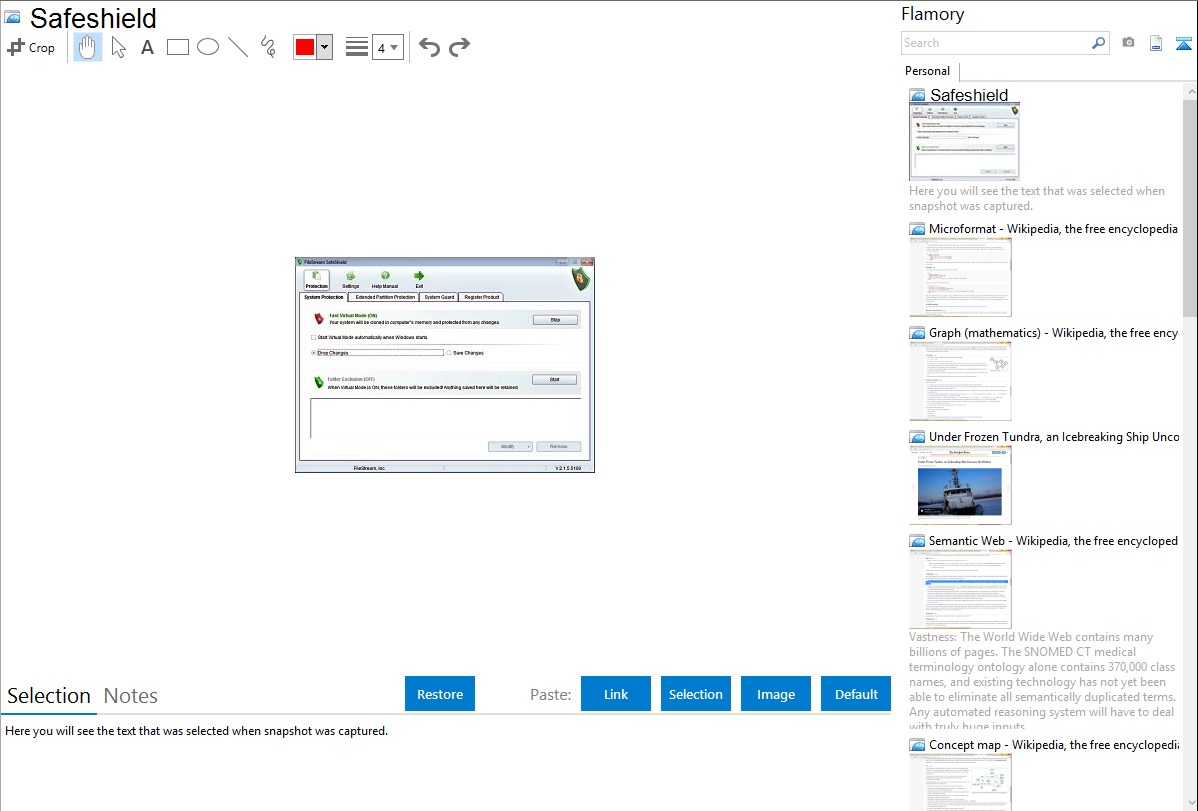Open Microformat Wikipedia snapshot thumbnail
Viewport: 1198px width, 811px height.
click(x=960, y=277)
